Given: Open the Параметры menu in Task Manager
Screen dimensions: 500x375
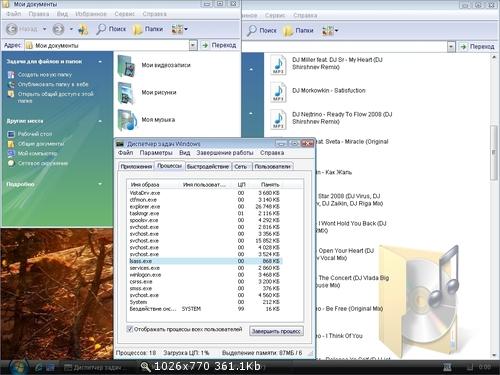Looking at the screenshot, I should [x=156, y=153].
